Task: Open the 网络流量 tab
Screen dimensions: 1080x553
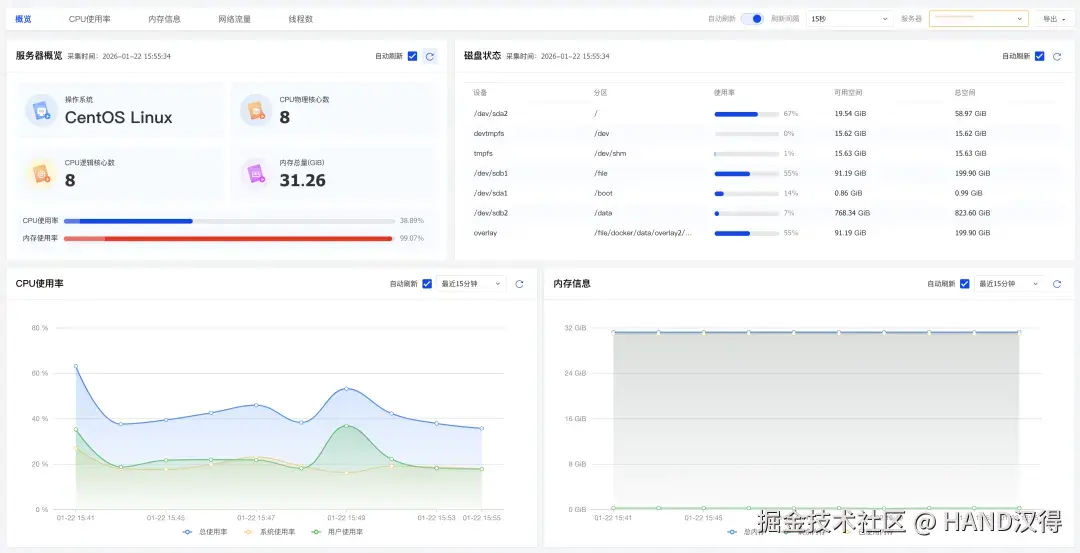Action: point(235,19)
